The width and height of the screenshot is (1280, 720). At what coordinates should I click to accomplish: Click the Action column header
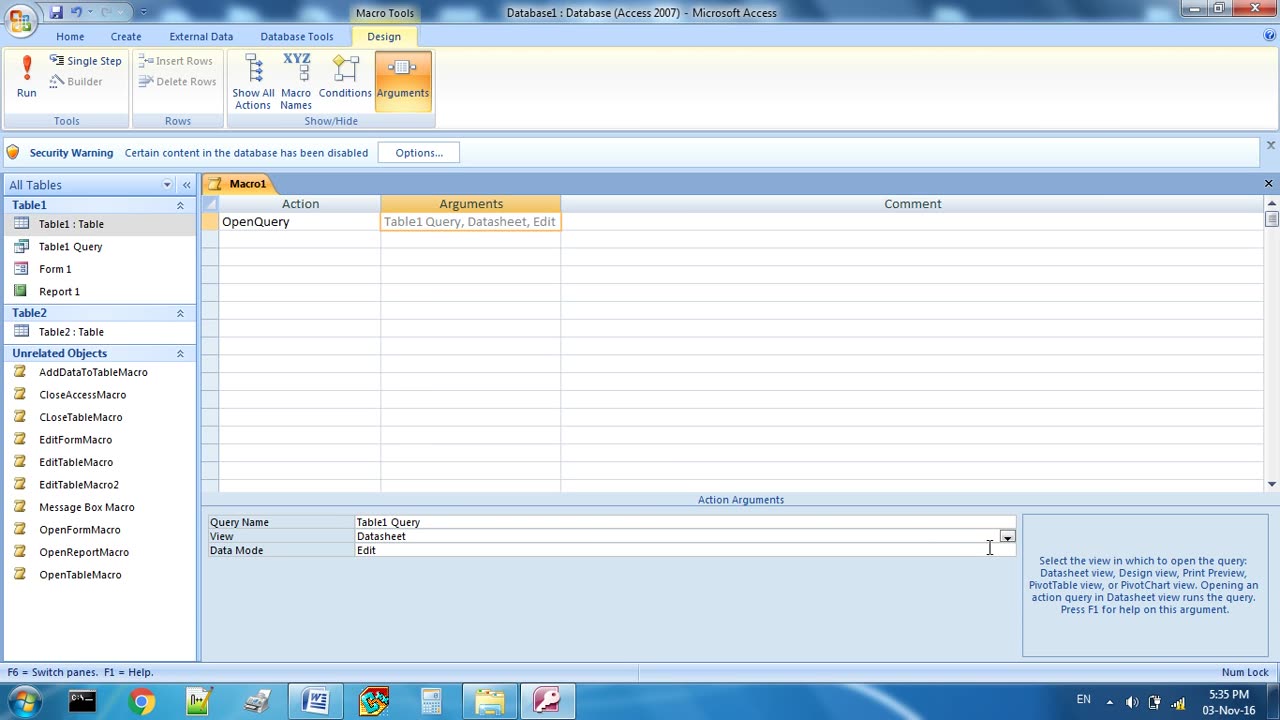click(300, 204)
